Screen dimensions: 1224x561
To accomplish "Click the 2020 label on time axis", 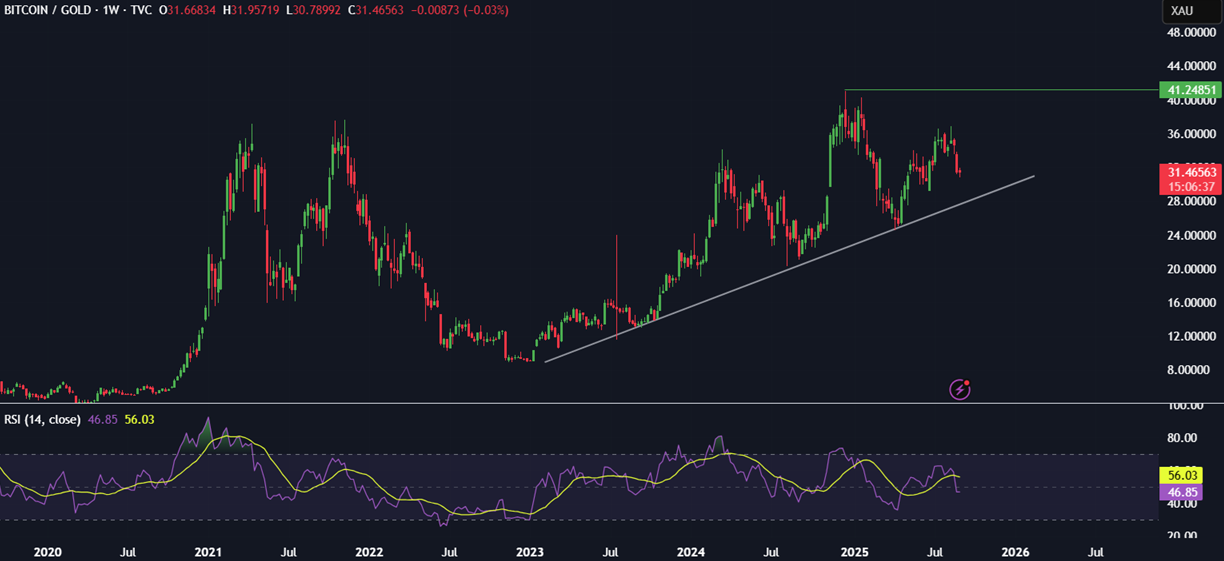I will coord(47,551).
